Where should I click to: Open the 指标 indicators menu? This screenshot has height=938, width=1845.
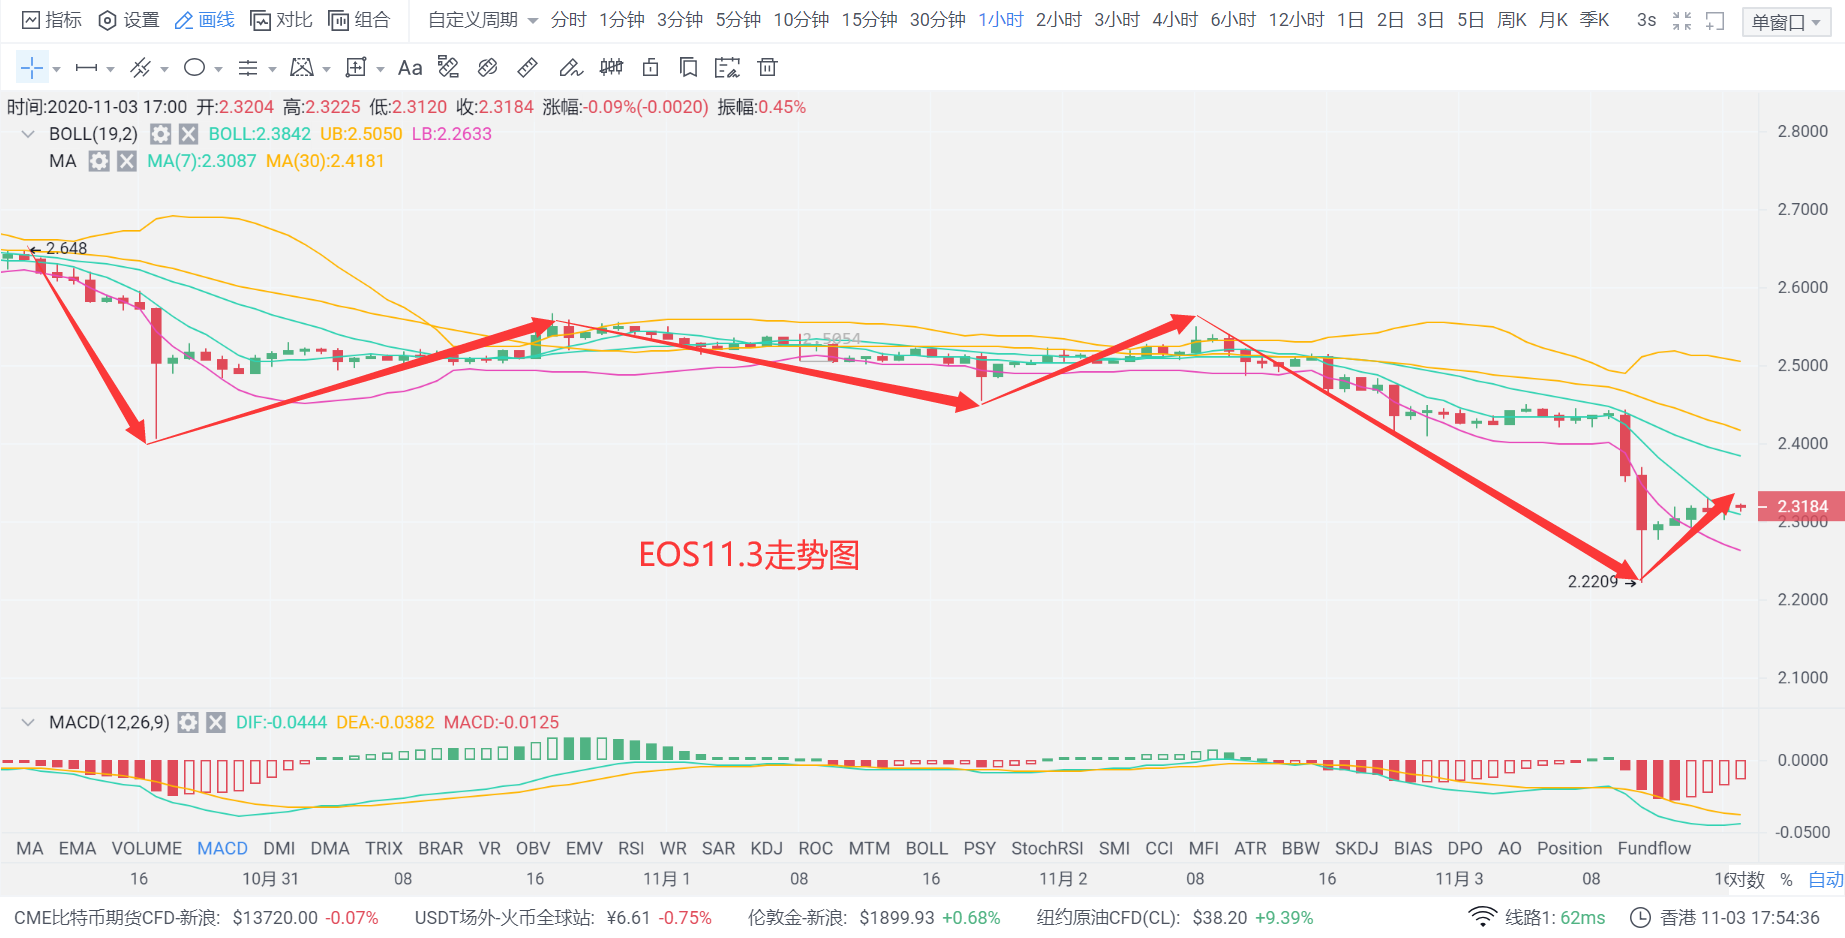click(x=52, y=20)
